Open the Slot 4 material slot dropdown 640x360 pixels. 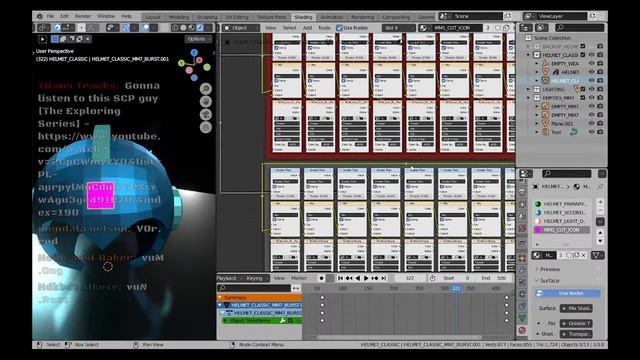click(398, 28)
